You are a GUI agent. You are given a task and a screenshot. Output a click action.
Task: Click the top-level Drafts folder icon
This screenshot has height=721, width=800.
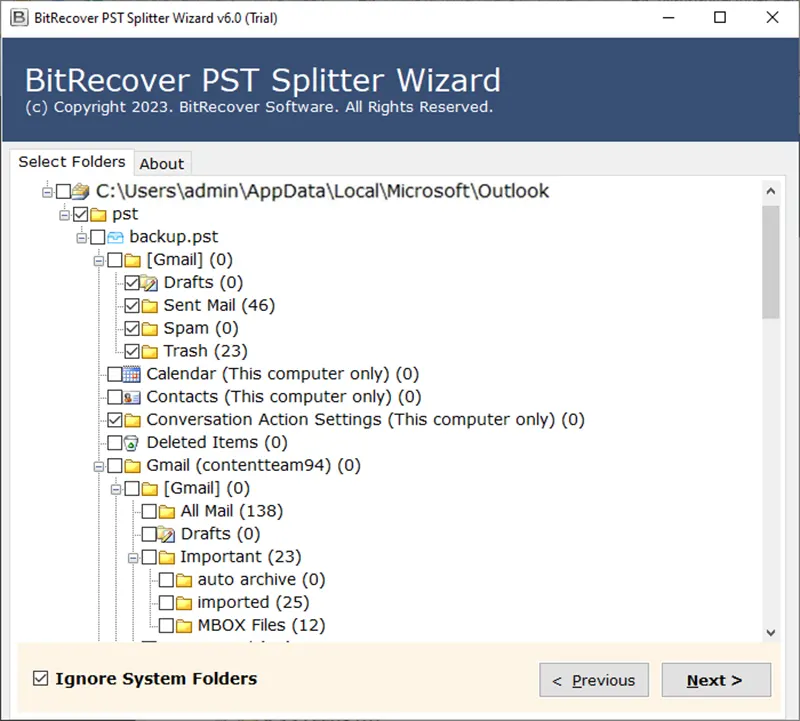150,283
